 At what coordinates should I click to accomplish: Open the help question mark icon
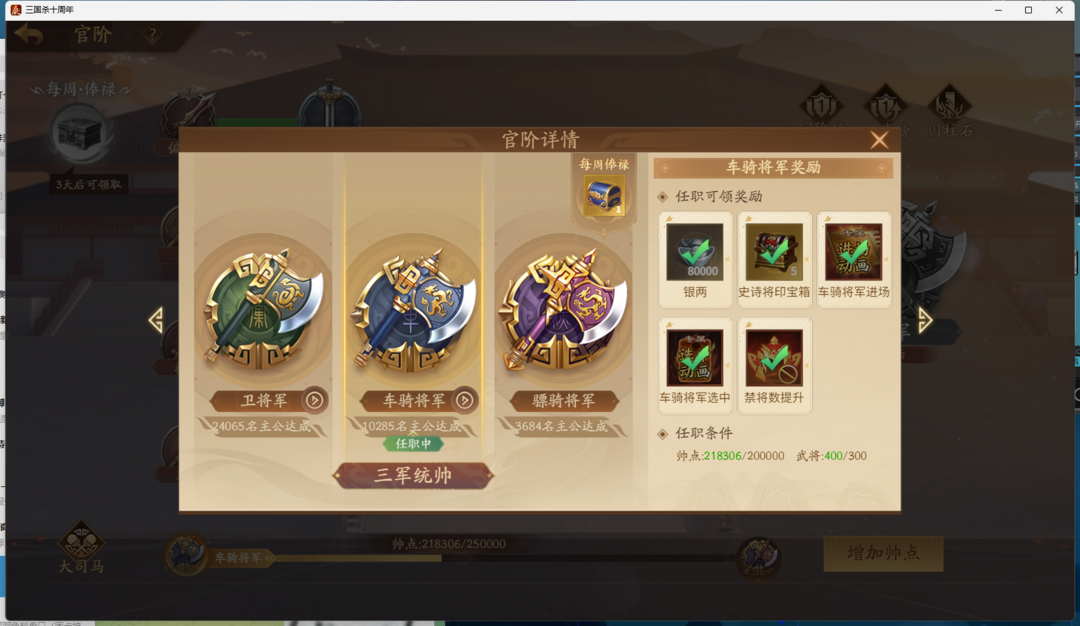pyautogui.click(x=152, y=34)
